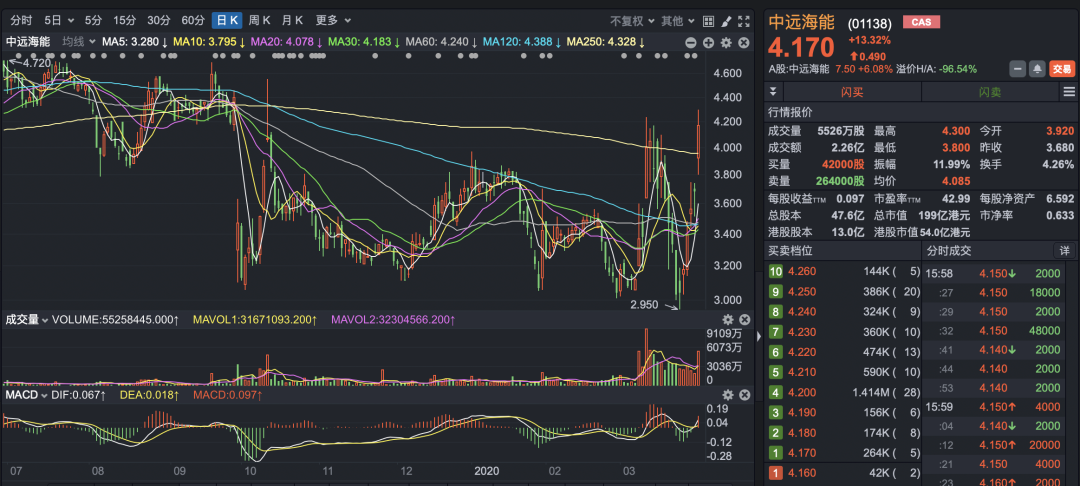This screenshot has width=1080, height=486.
Task: Click the 闪买 quick buy button
Action: [851, 91]
